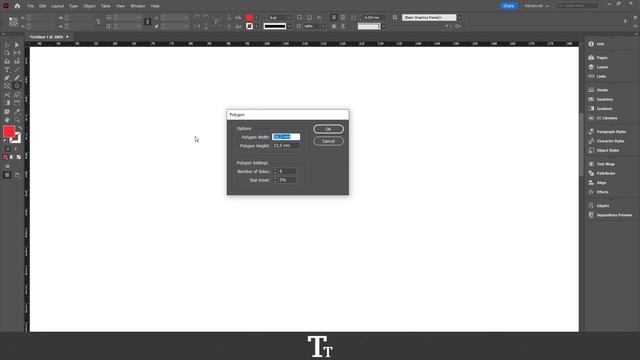Select the Eyedropper tool
The image size is (640, 360).
[x=17, y=111]
